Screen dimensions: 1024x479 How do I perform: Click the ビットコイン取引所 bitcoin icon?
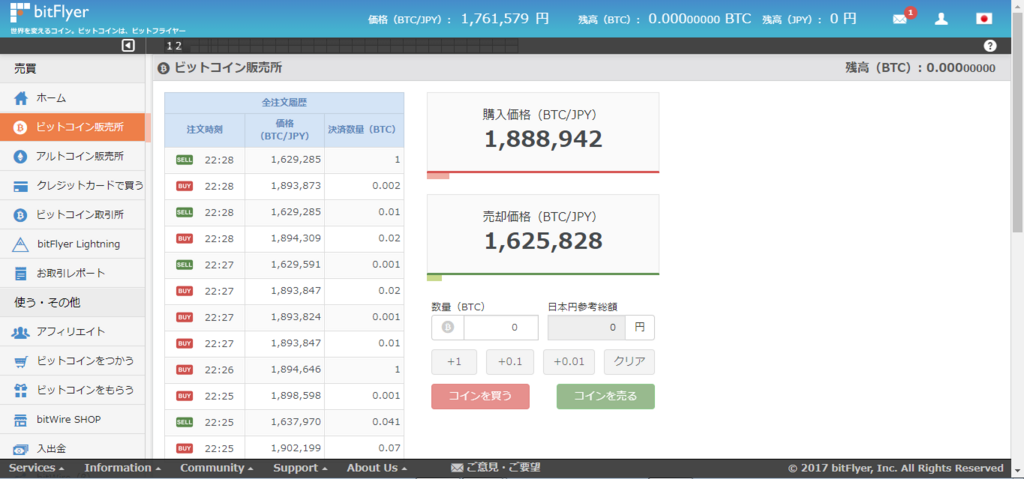click(x=20, y=215)
